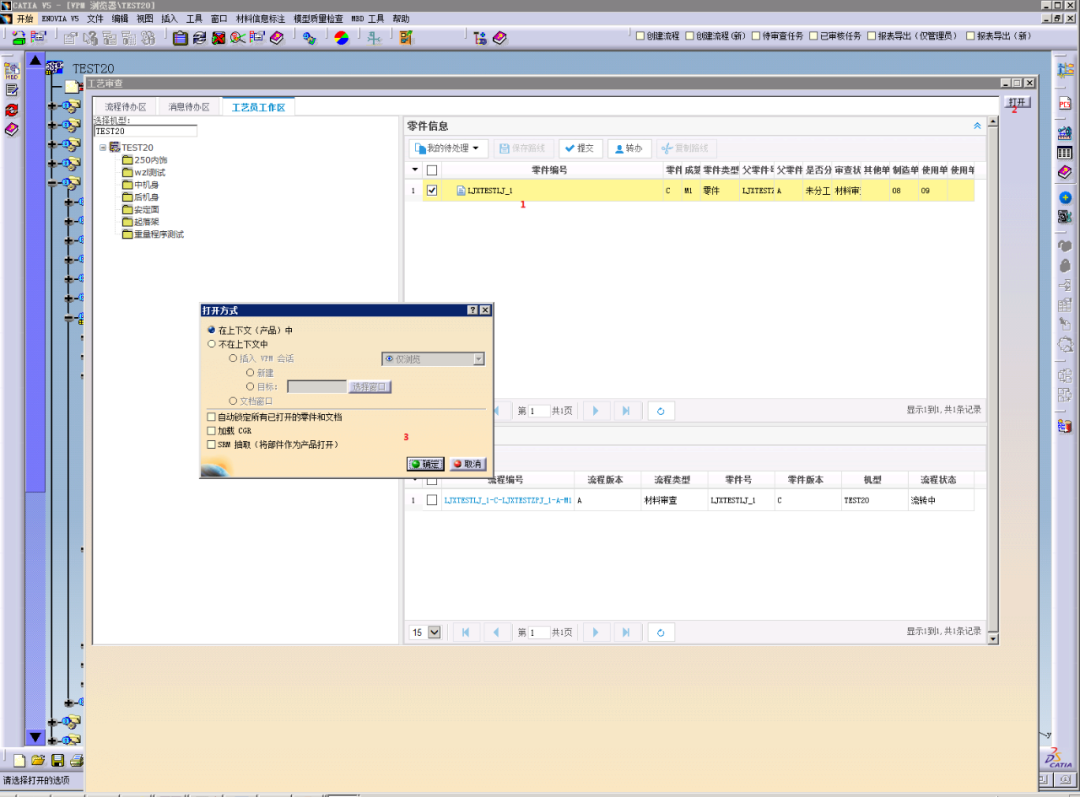Click the PCS icon in right sidebar
Image resolution: width=1080 pixels, height=797 pixels.
coord(1065,104)
